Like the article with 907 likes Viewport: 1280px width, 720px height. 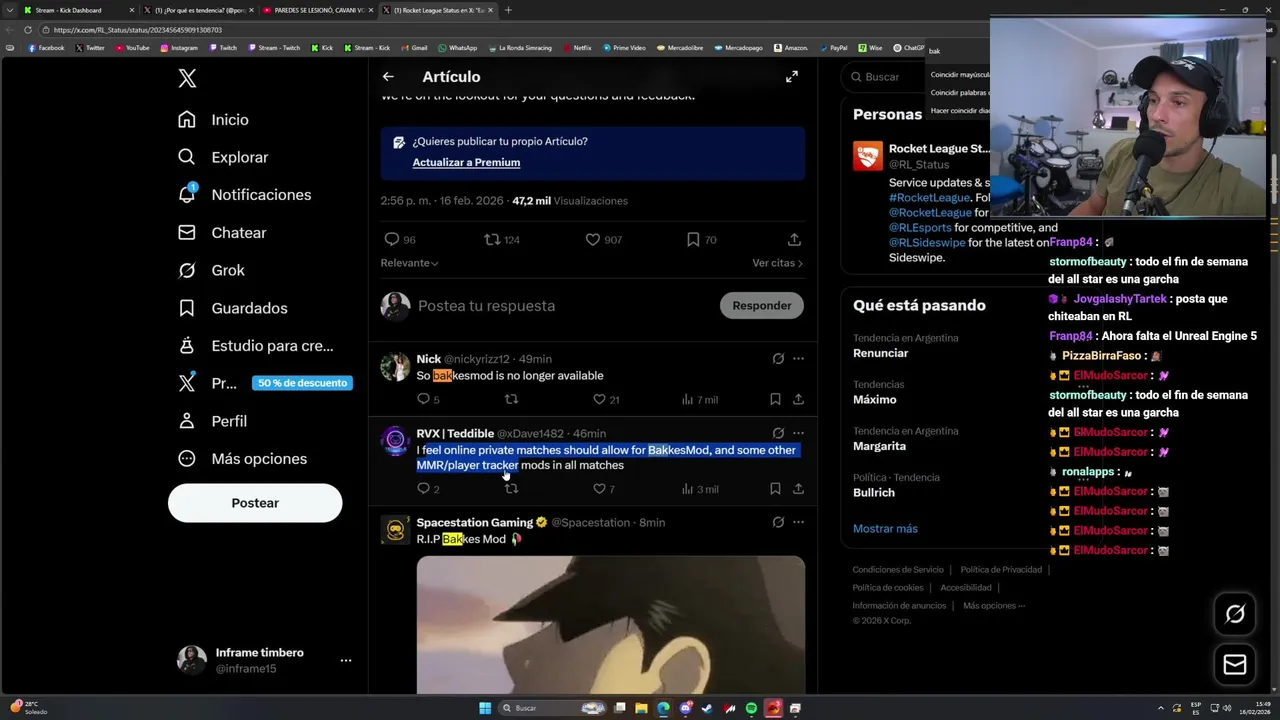603,240
